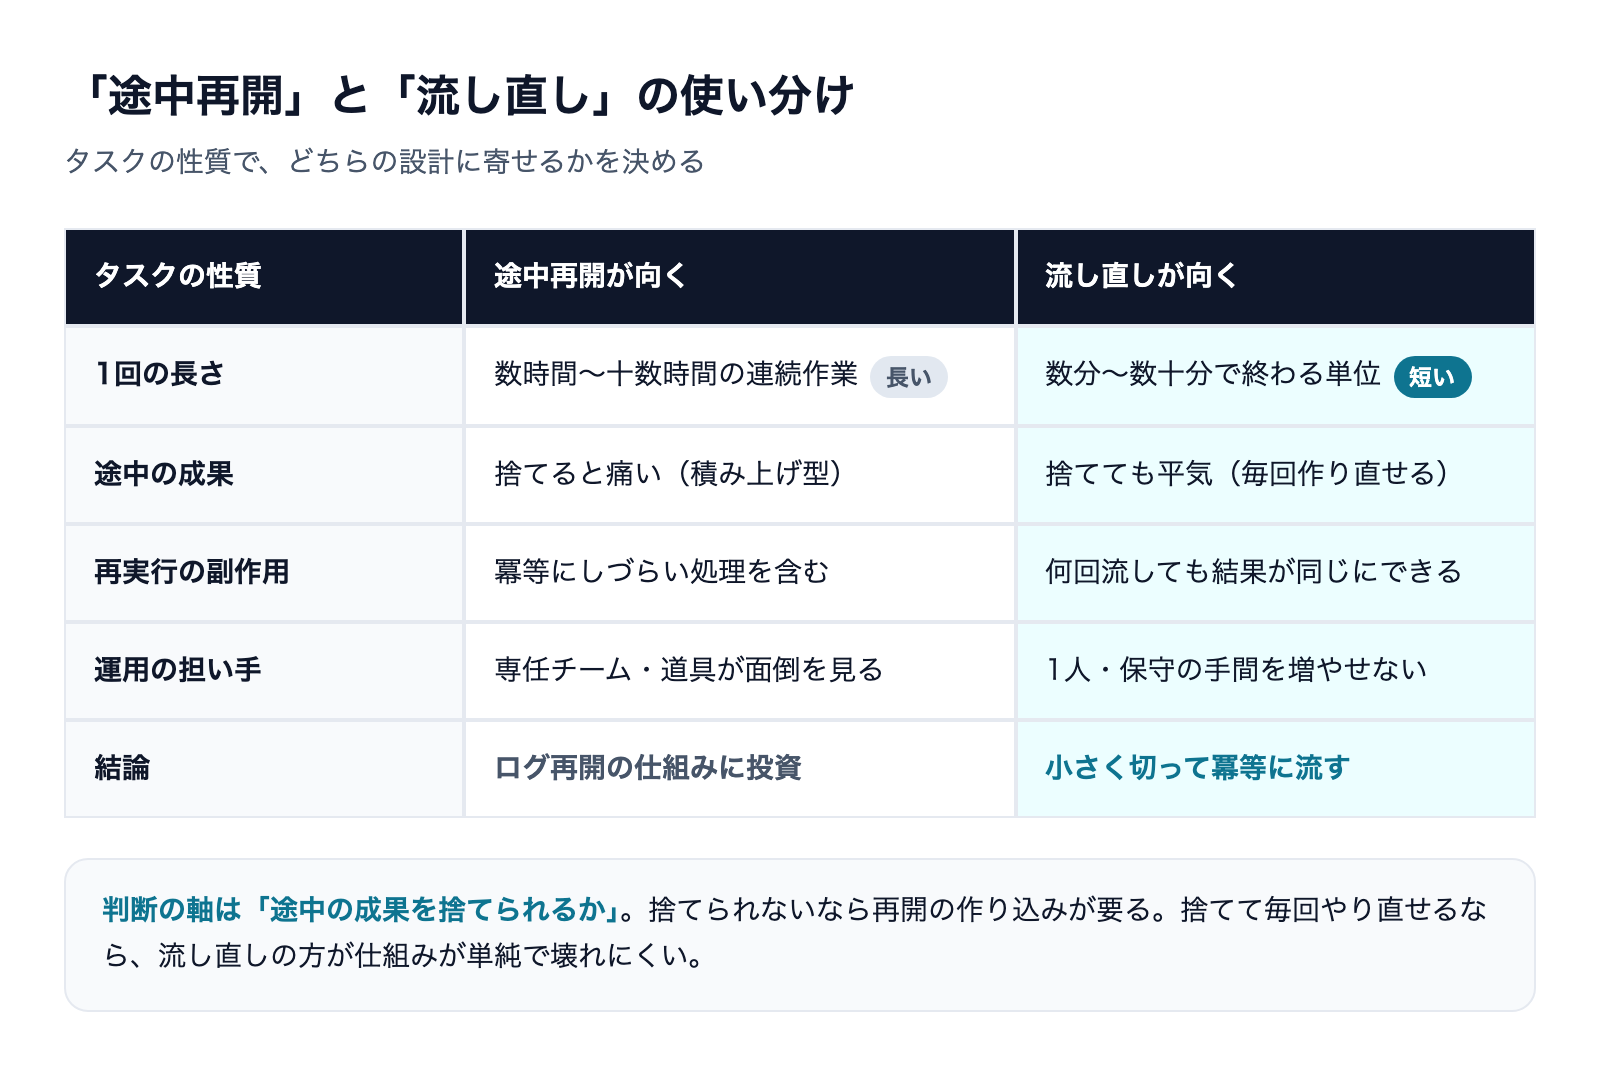The height and width of the screenshot is (1076, 1600).
Task: Click the 1回の長さ row label
Action: [x=265, y=376]
